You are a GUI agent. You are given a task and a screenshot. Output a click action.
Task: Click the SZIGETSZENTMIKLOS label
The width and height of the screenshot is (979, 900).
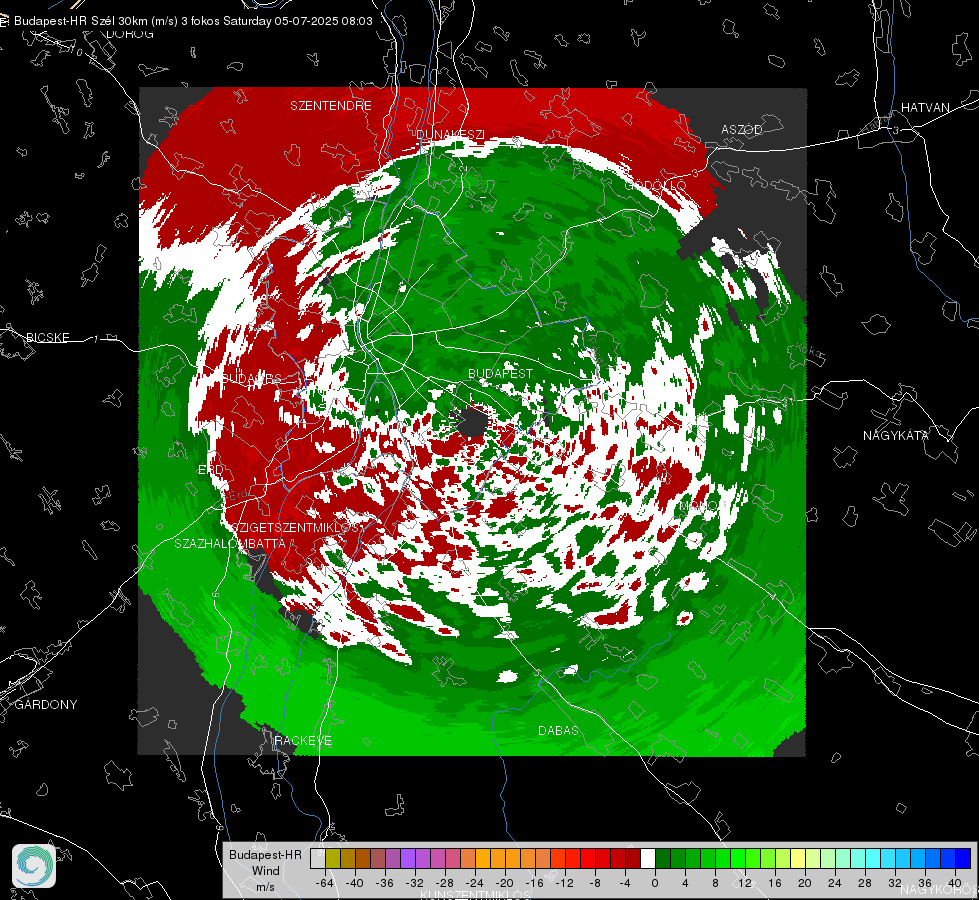tap(296, 528)
